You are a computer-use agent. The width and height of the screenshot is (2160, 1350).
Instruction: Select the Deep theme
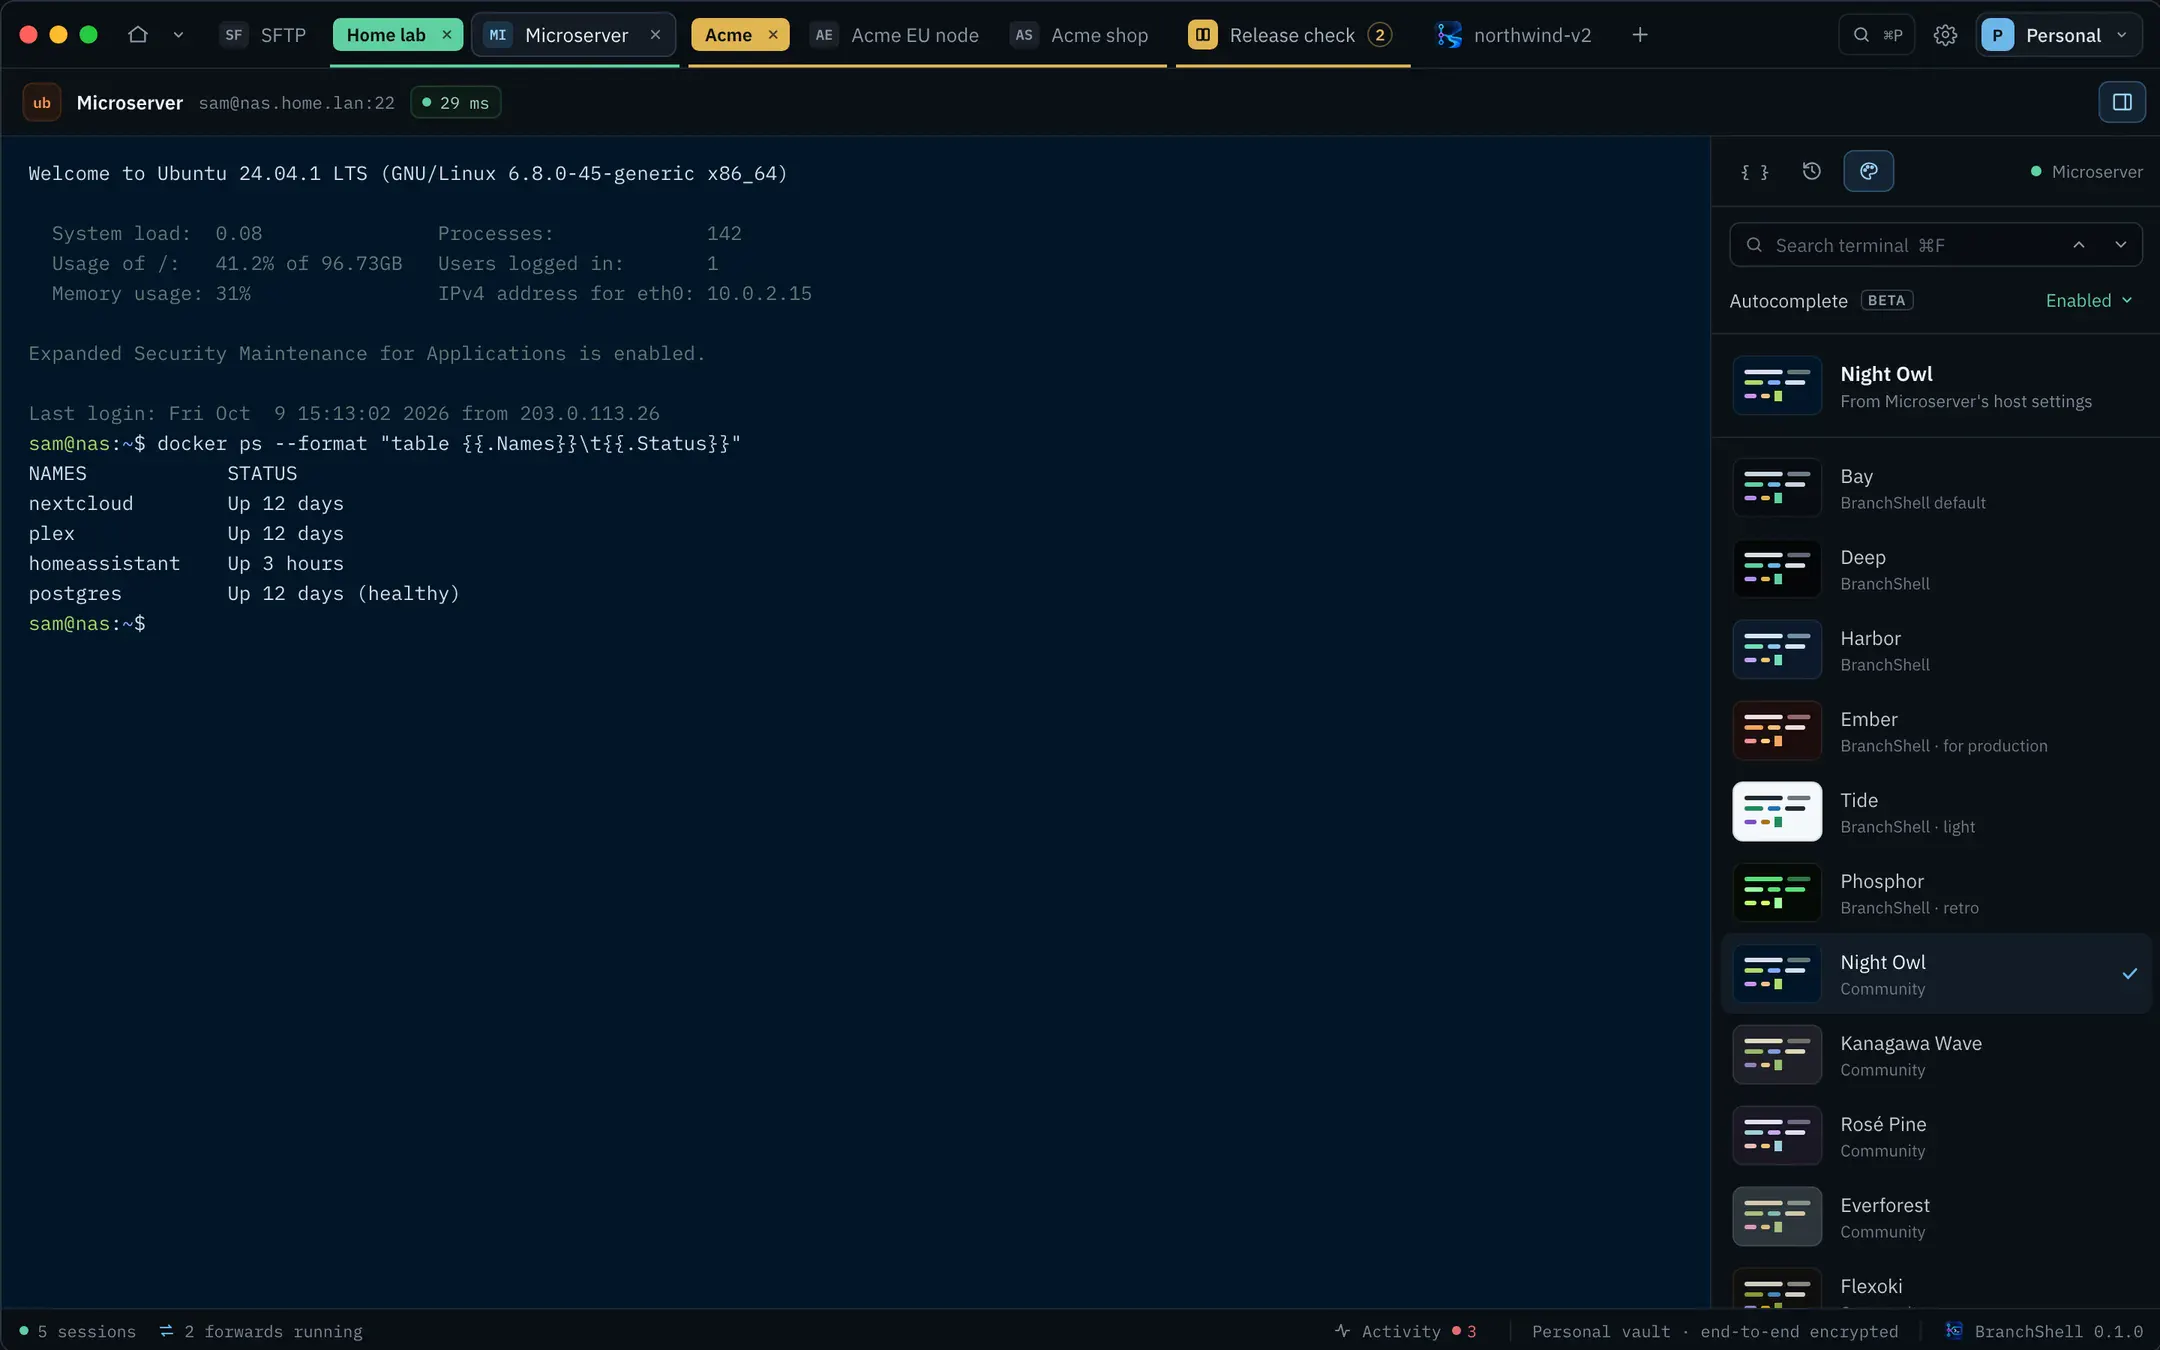1935,569
